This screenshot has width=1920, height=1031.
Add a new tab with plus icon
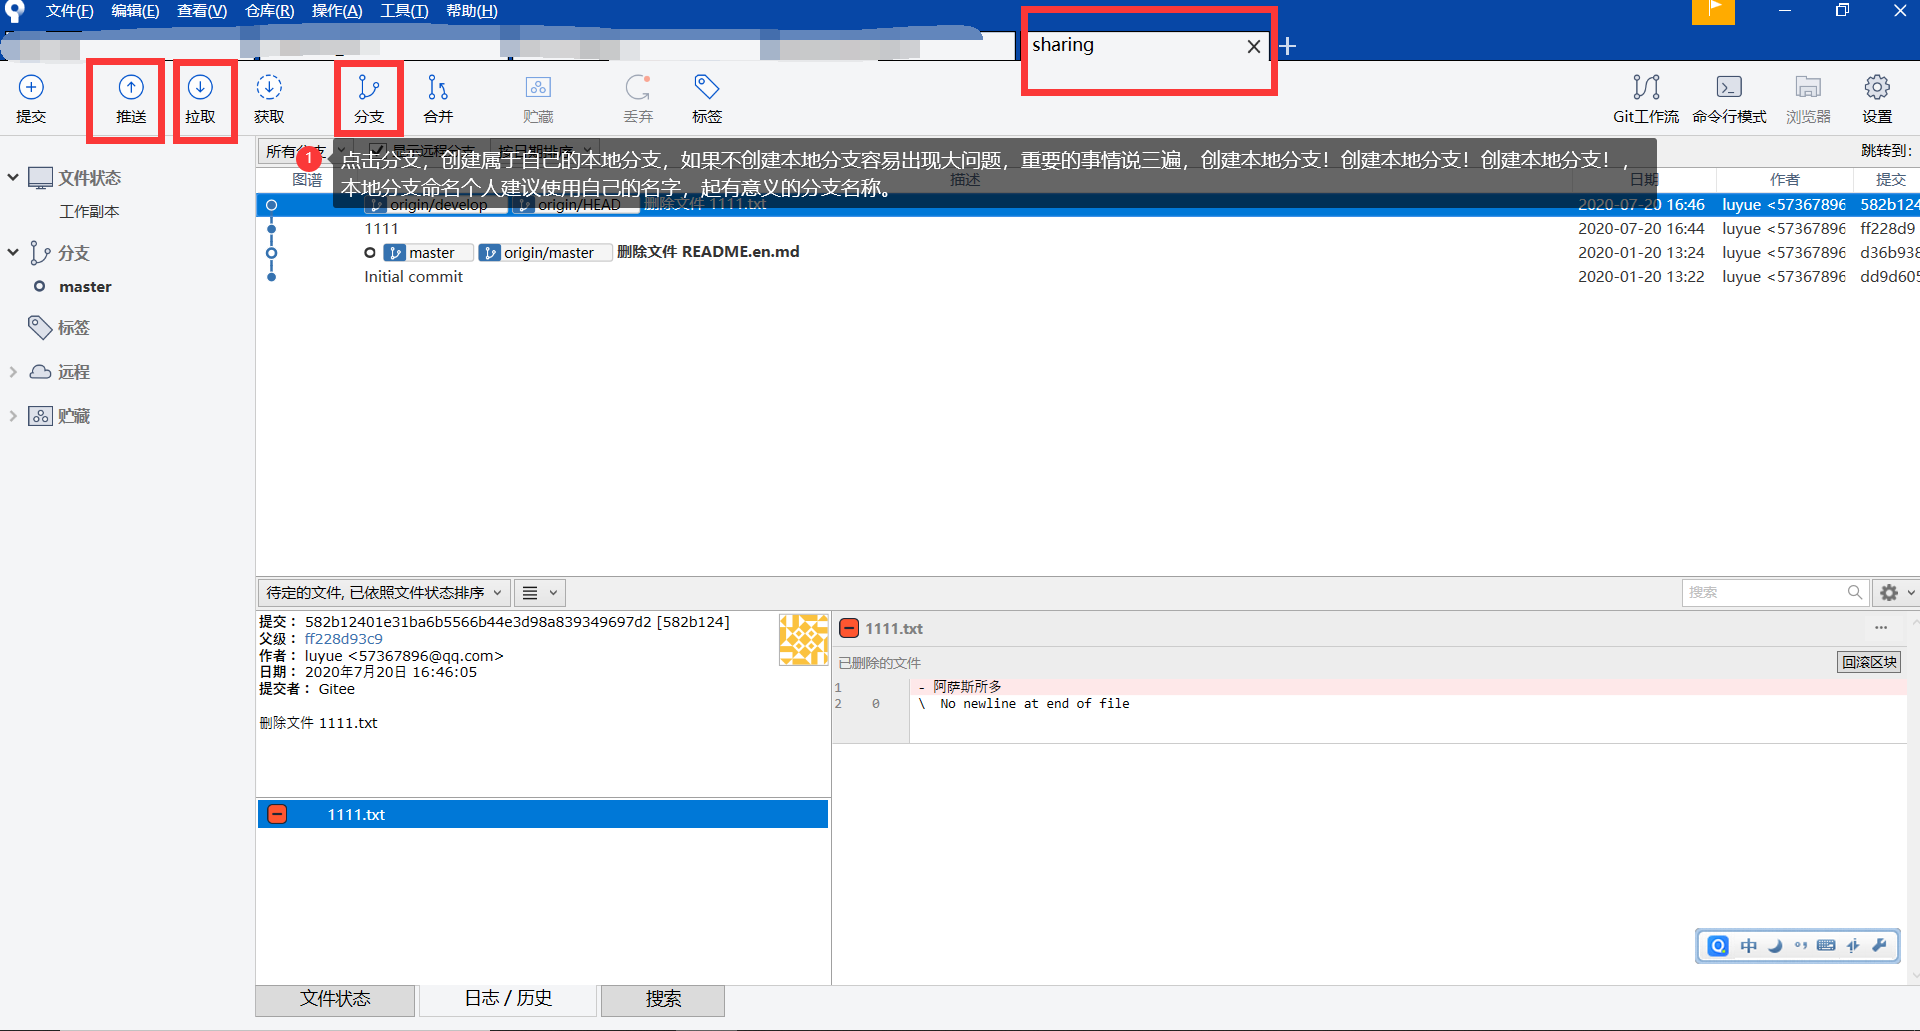1288,46
